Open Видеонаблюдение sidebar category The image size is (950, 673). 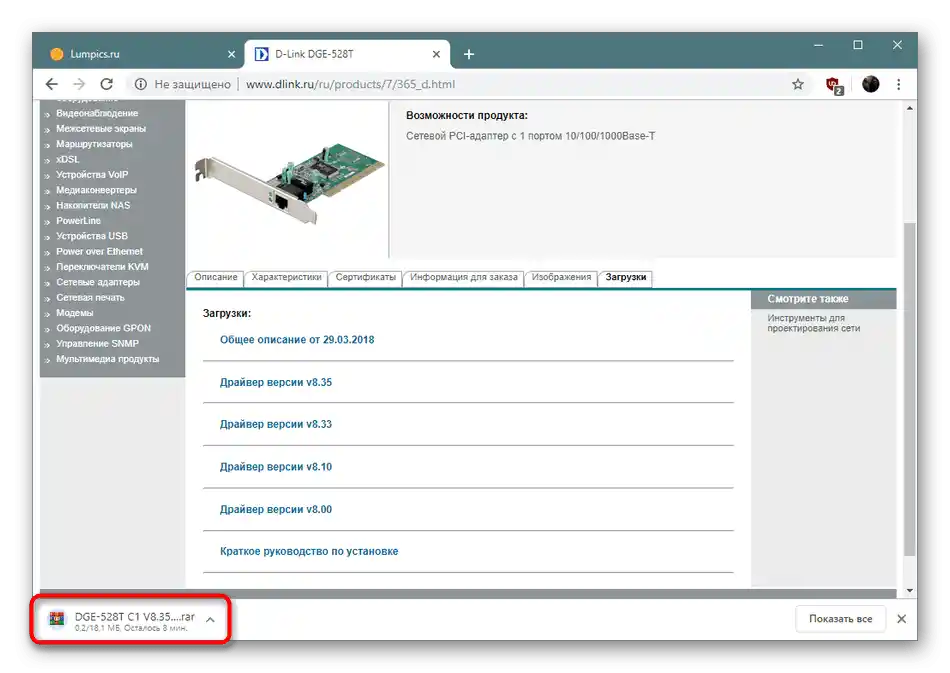(x=97, y=113)
